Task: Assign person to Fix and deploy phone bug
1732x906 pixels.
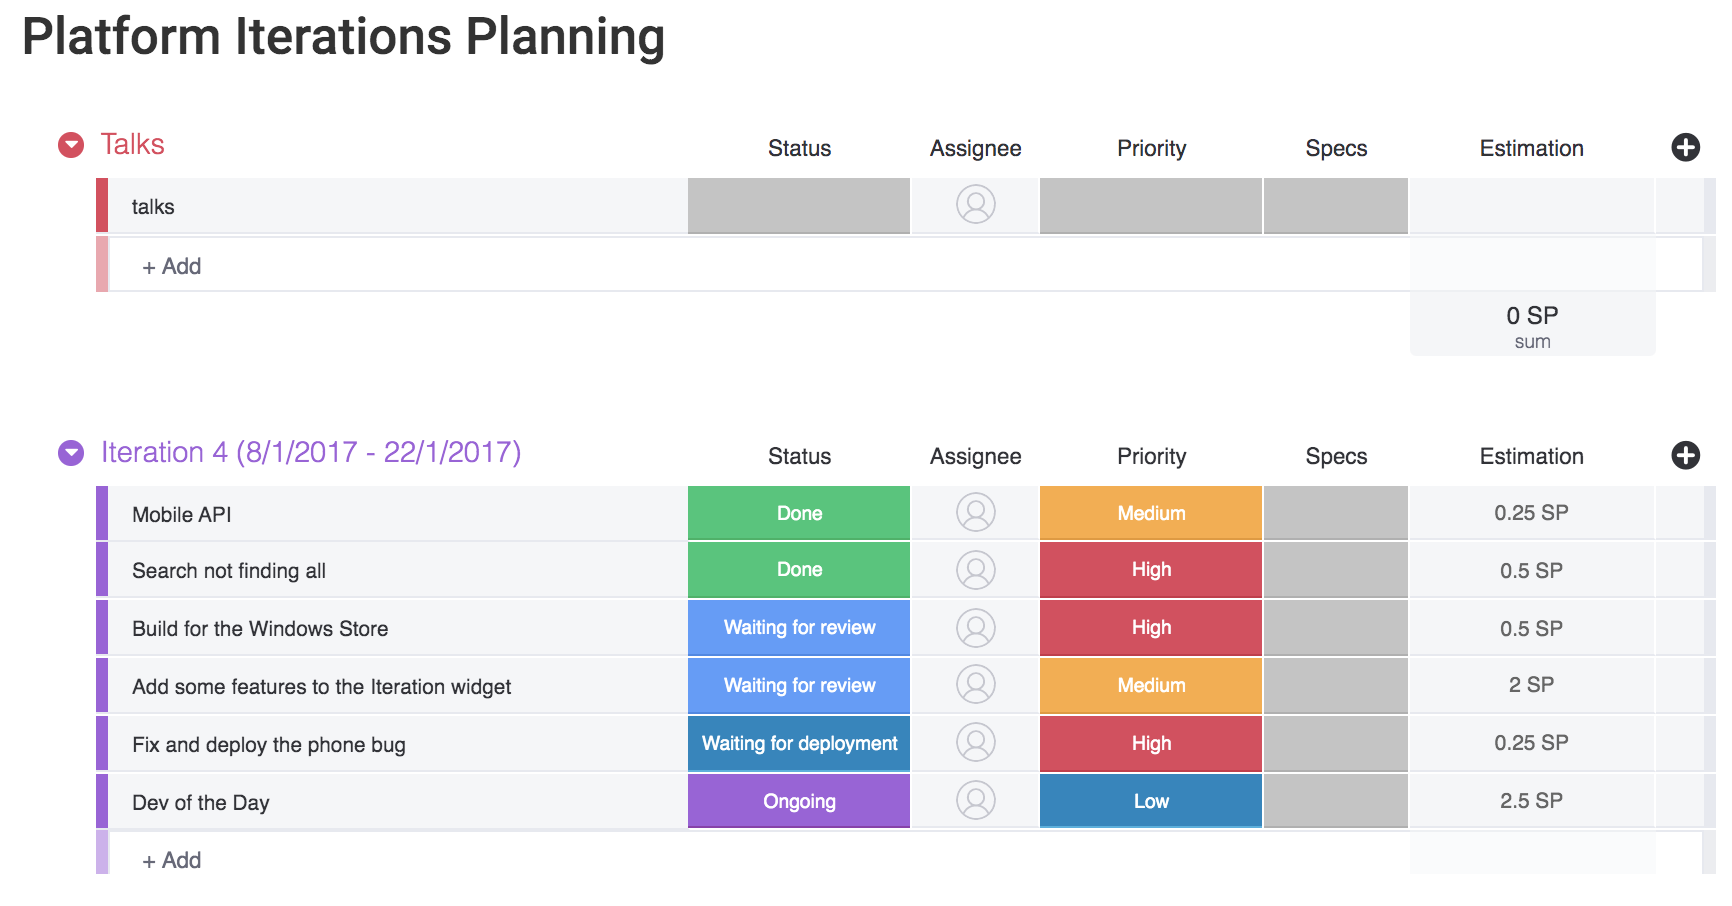Action: [x=976, y=743]
